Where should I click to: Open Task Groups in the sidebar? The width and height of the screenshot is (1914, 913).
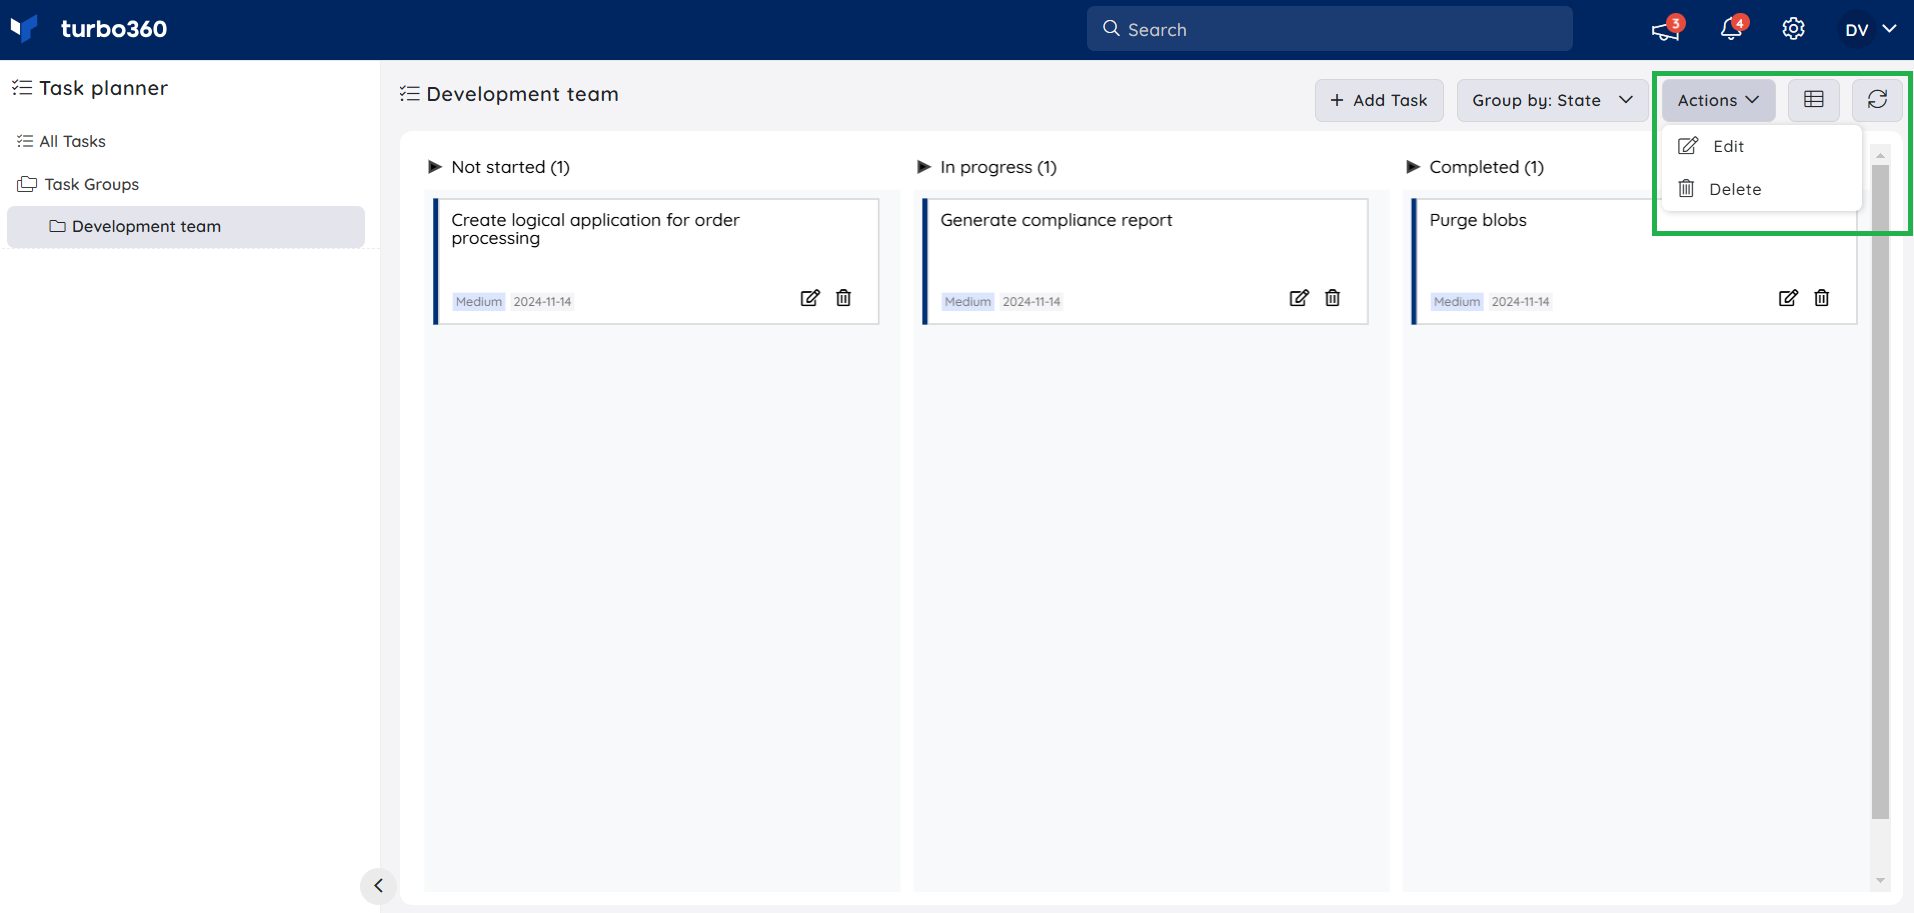pyautogui.click(x=78, y=184)
